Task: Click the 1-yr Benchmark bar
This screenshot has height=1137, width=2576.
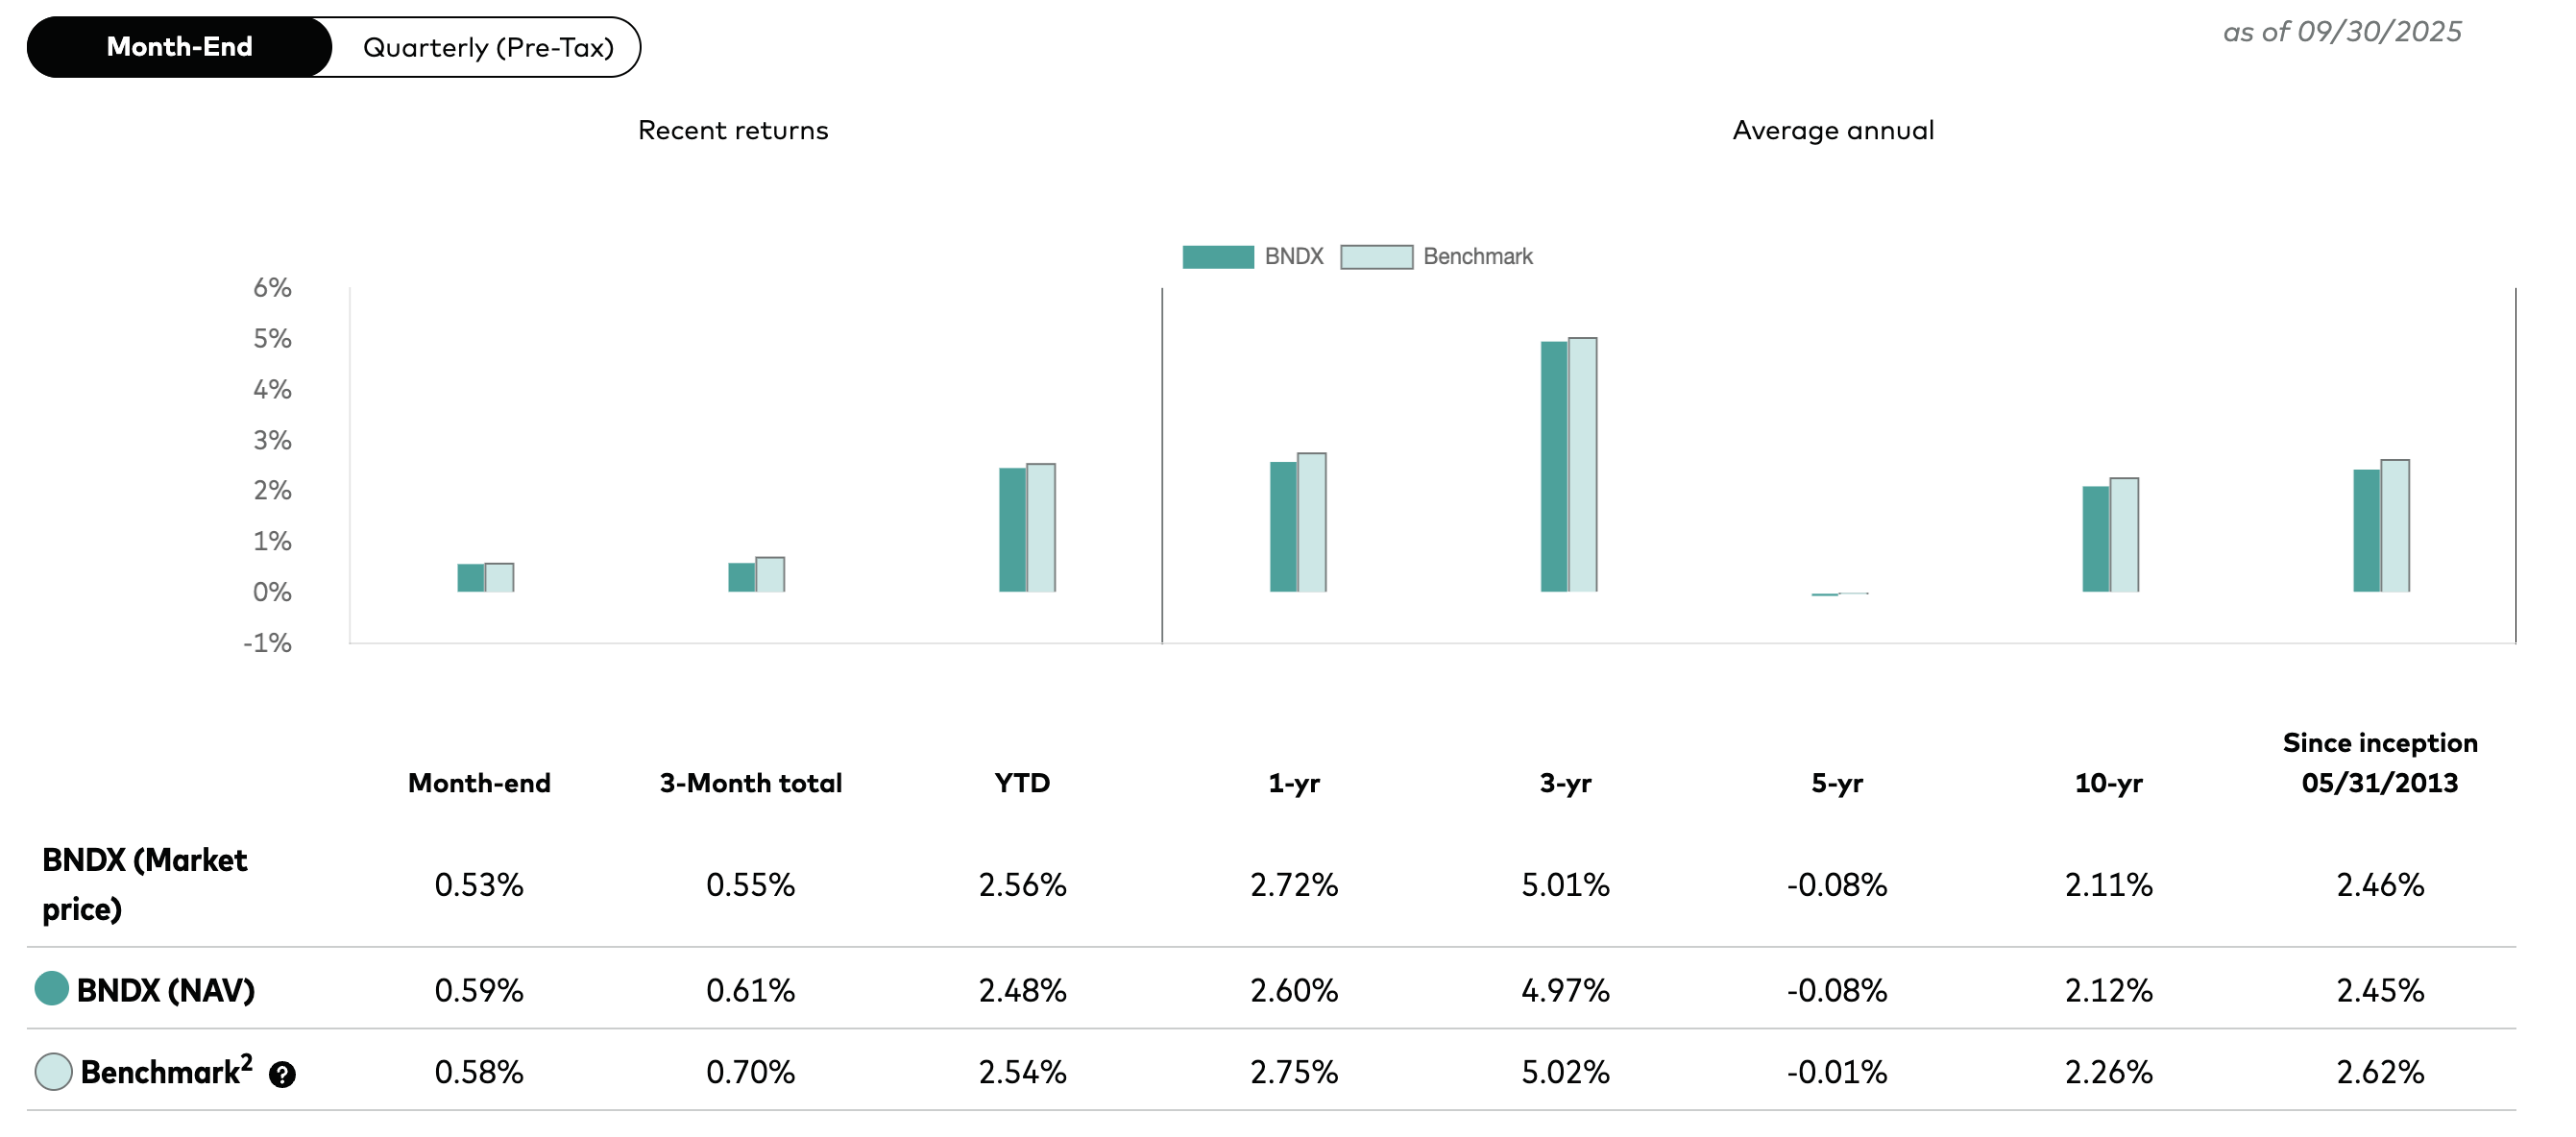Action: point(1311,522)
